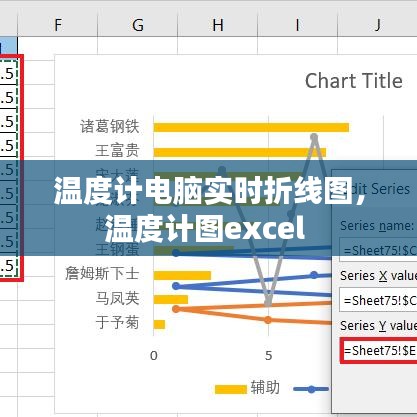Click the 马凤英 category axis label
The width and height of the screenshot is (417, 417).
pyautogui.click(x=117, y=298)
